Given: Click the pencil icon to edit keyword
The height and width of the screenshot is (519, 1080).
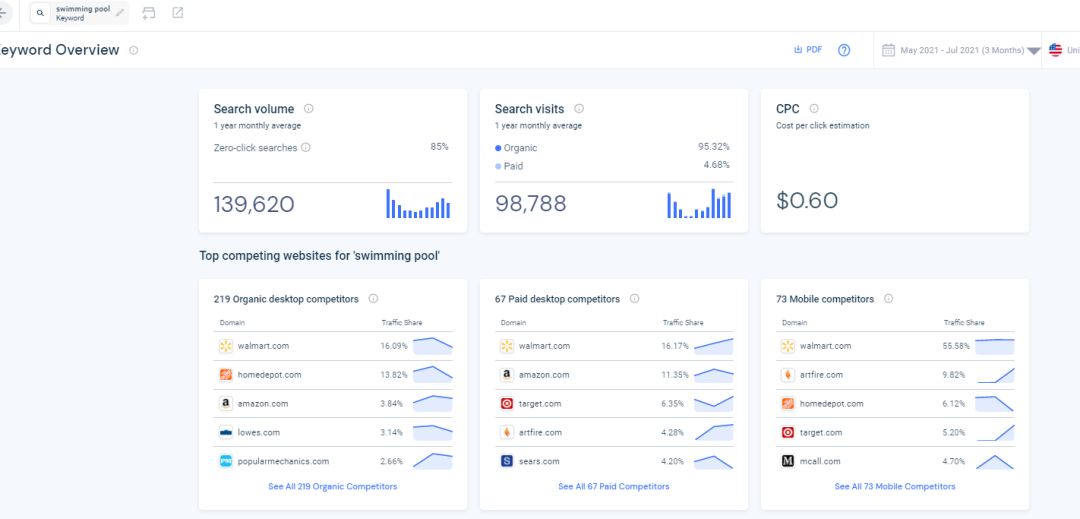Looking at the screenshot, I should point(121,13).
